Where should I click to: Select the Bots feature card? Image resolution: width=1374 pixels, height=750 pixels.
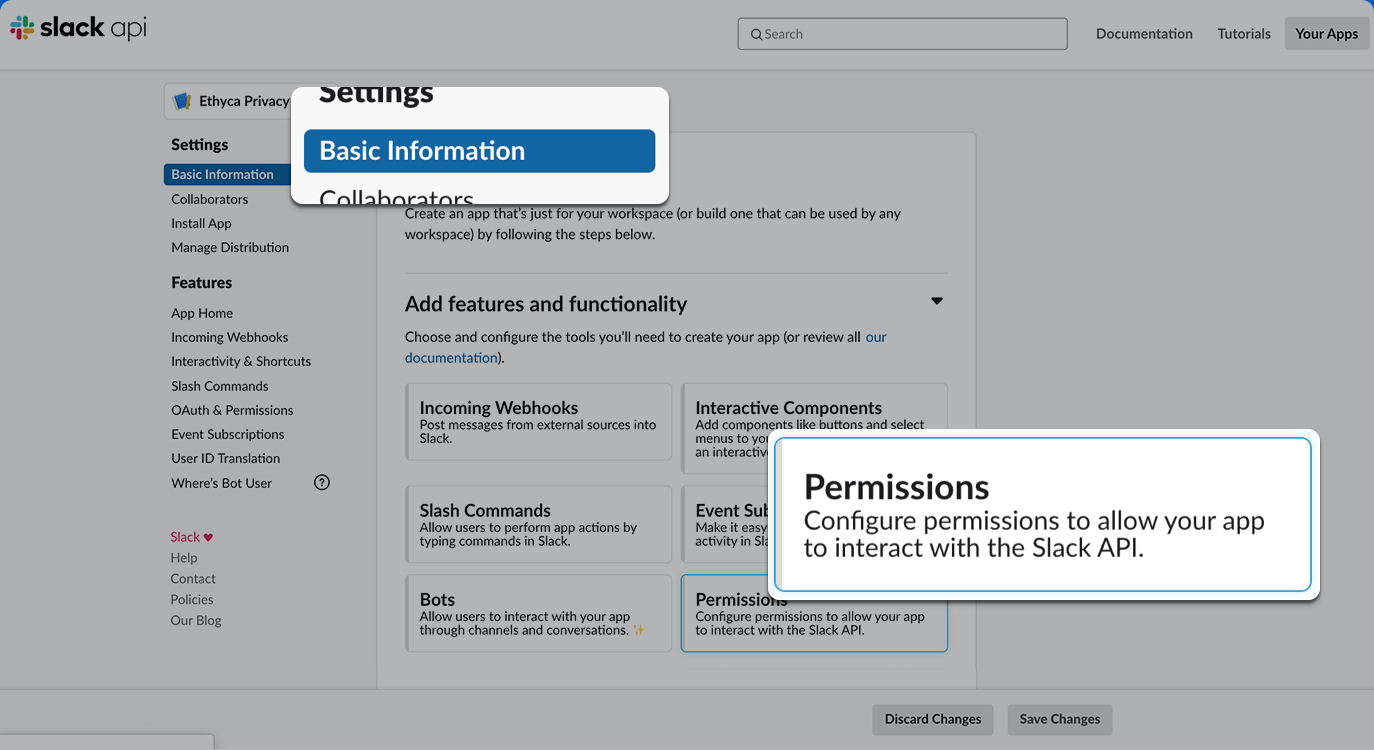tap(538, 613)
